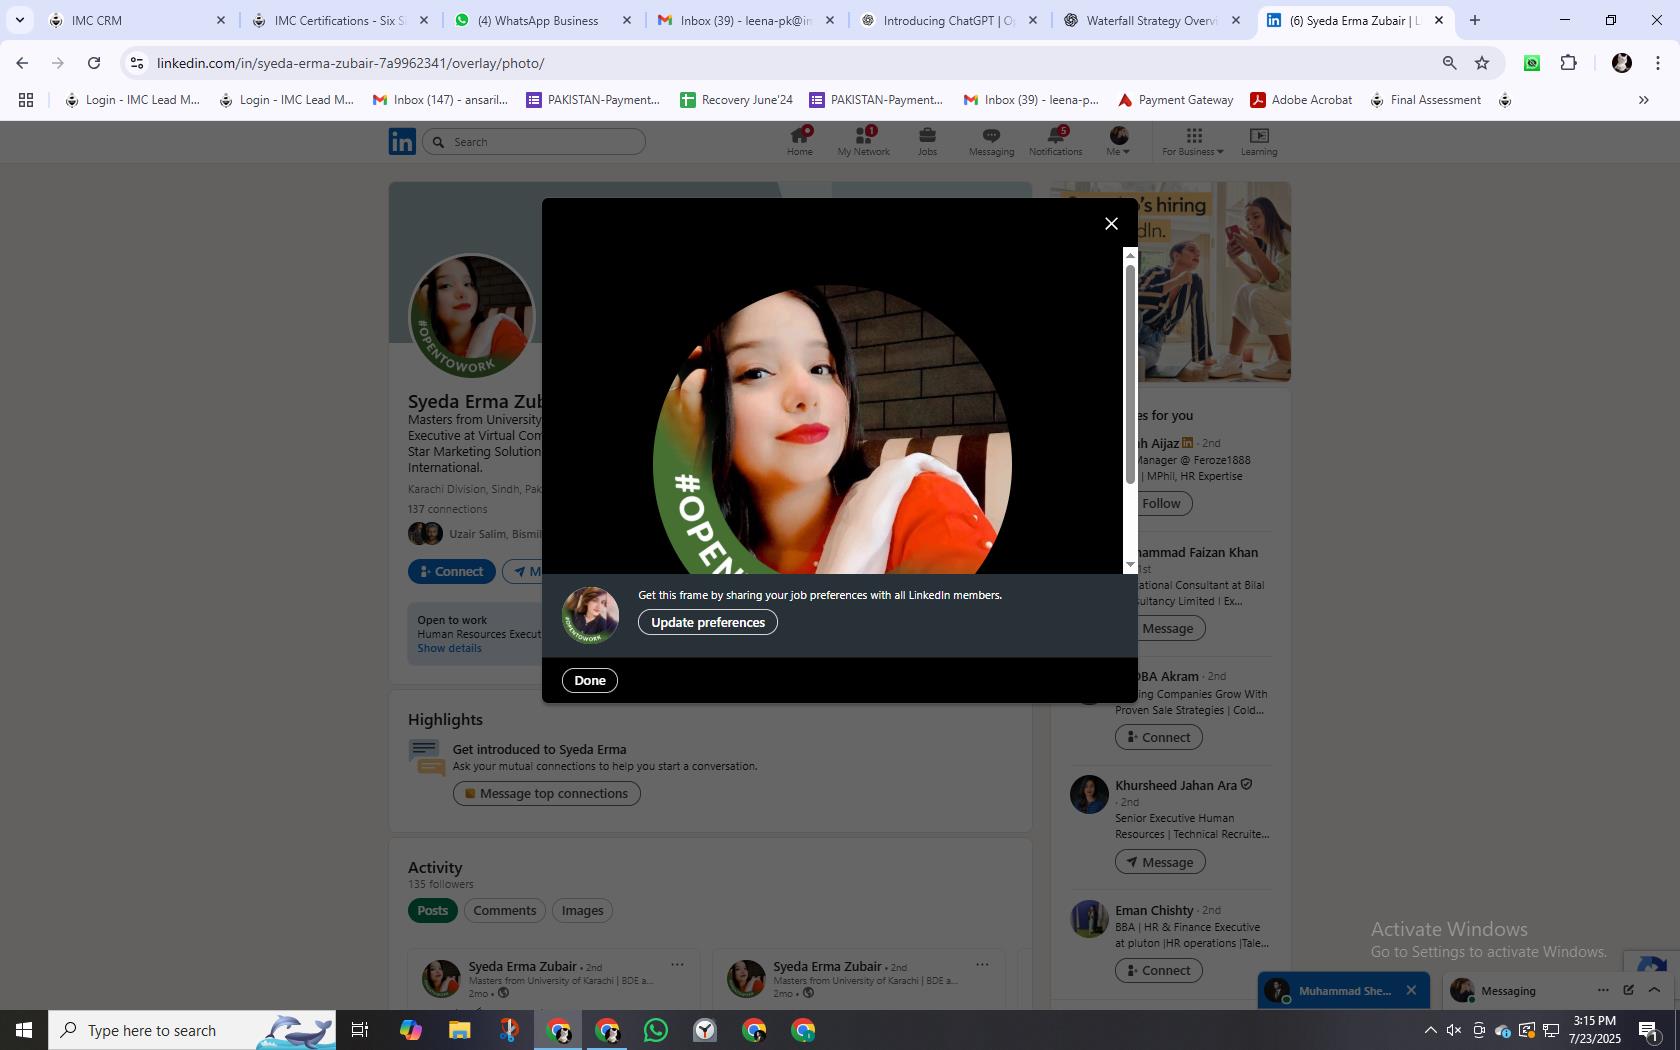This screenshot has height=1050, width=1680.
Task: Open the Chrome profile avatar
Action: pyautogui.click(x=1622, y=63)
